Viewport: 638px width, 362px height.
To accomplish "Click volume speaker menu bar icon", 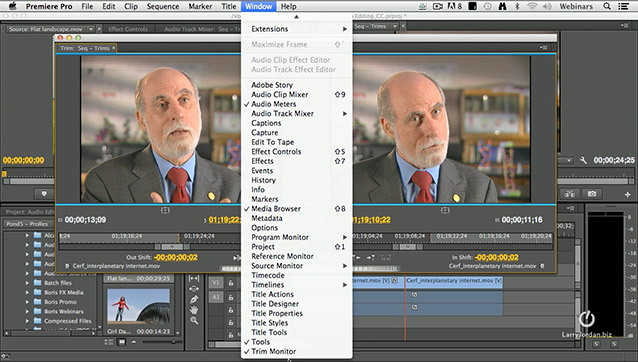I will pyautogui.click(x=547, y=6).
